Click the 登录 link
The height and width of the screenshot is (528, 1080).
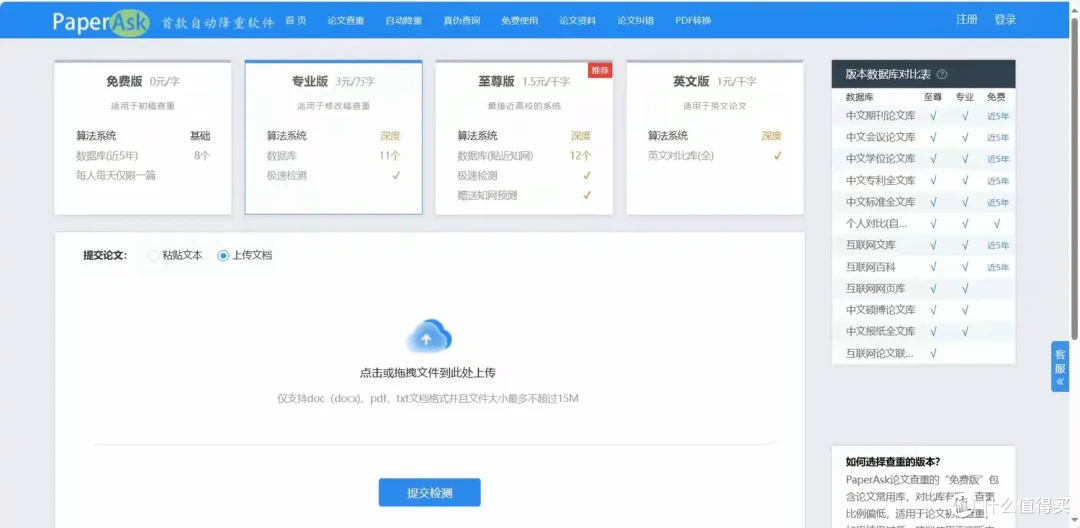[1005, 19]
